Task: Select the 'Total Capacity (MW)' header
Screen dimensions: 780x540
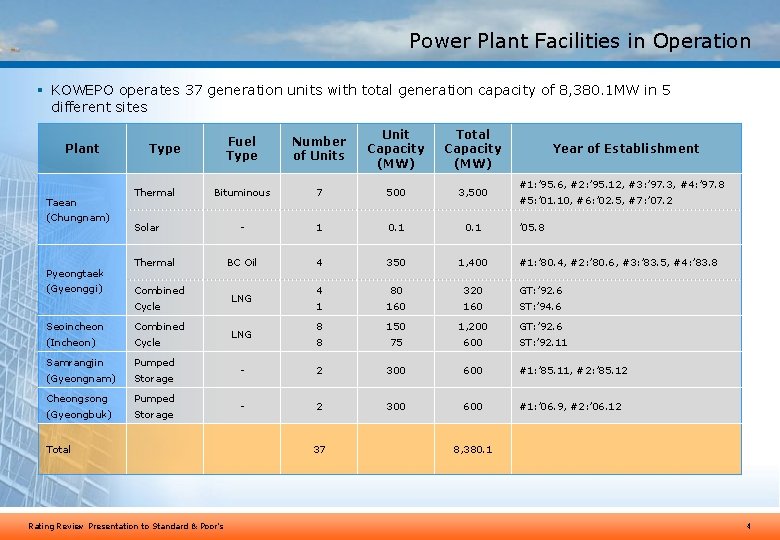Action: pos(473,148)
